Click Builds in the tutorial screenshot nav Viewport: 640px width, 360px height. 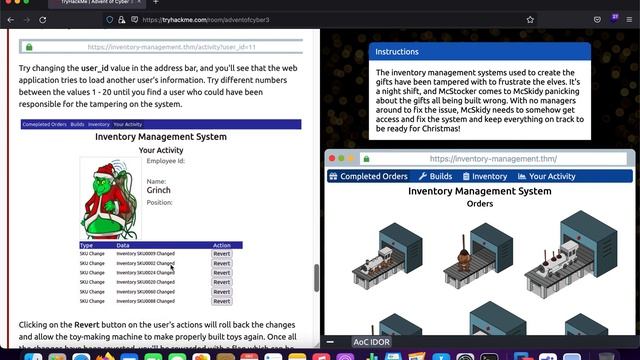click(x=77, y=124)
